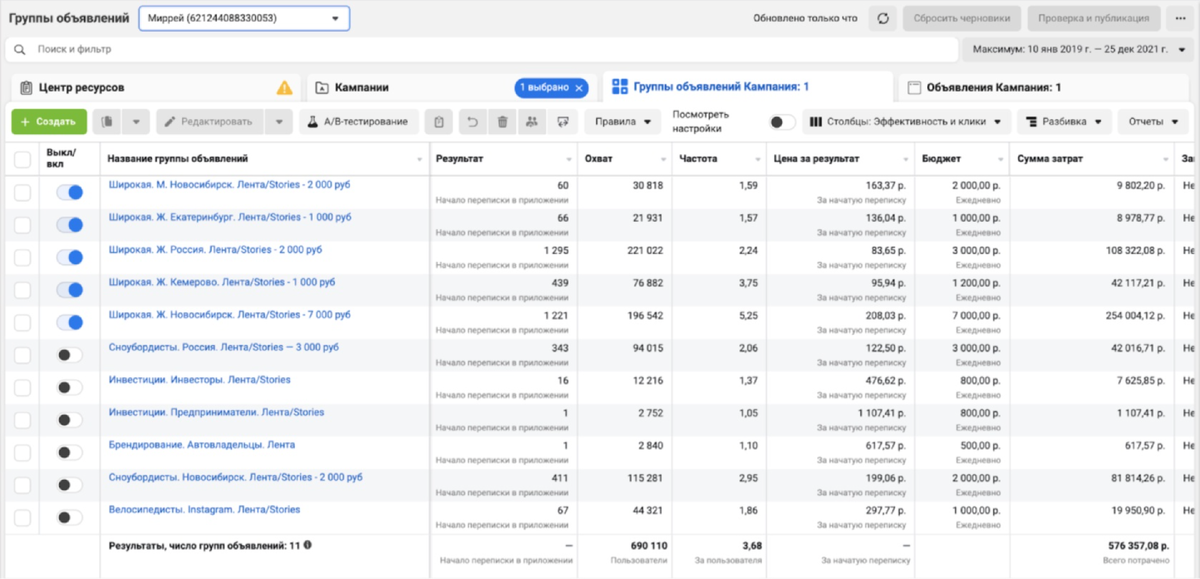1200x579 pixels.
Task: Open ad set Инвестиции. Предприниматели. Лента/Stories link
Action: 216,412
